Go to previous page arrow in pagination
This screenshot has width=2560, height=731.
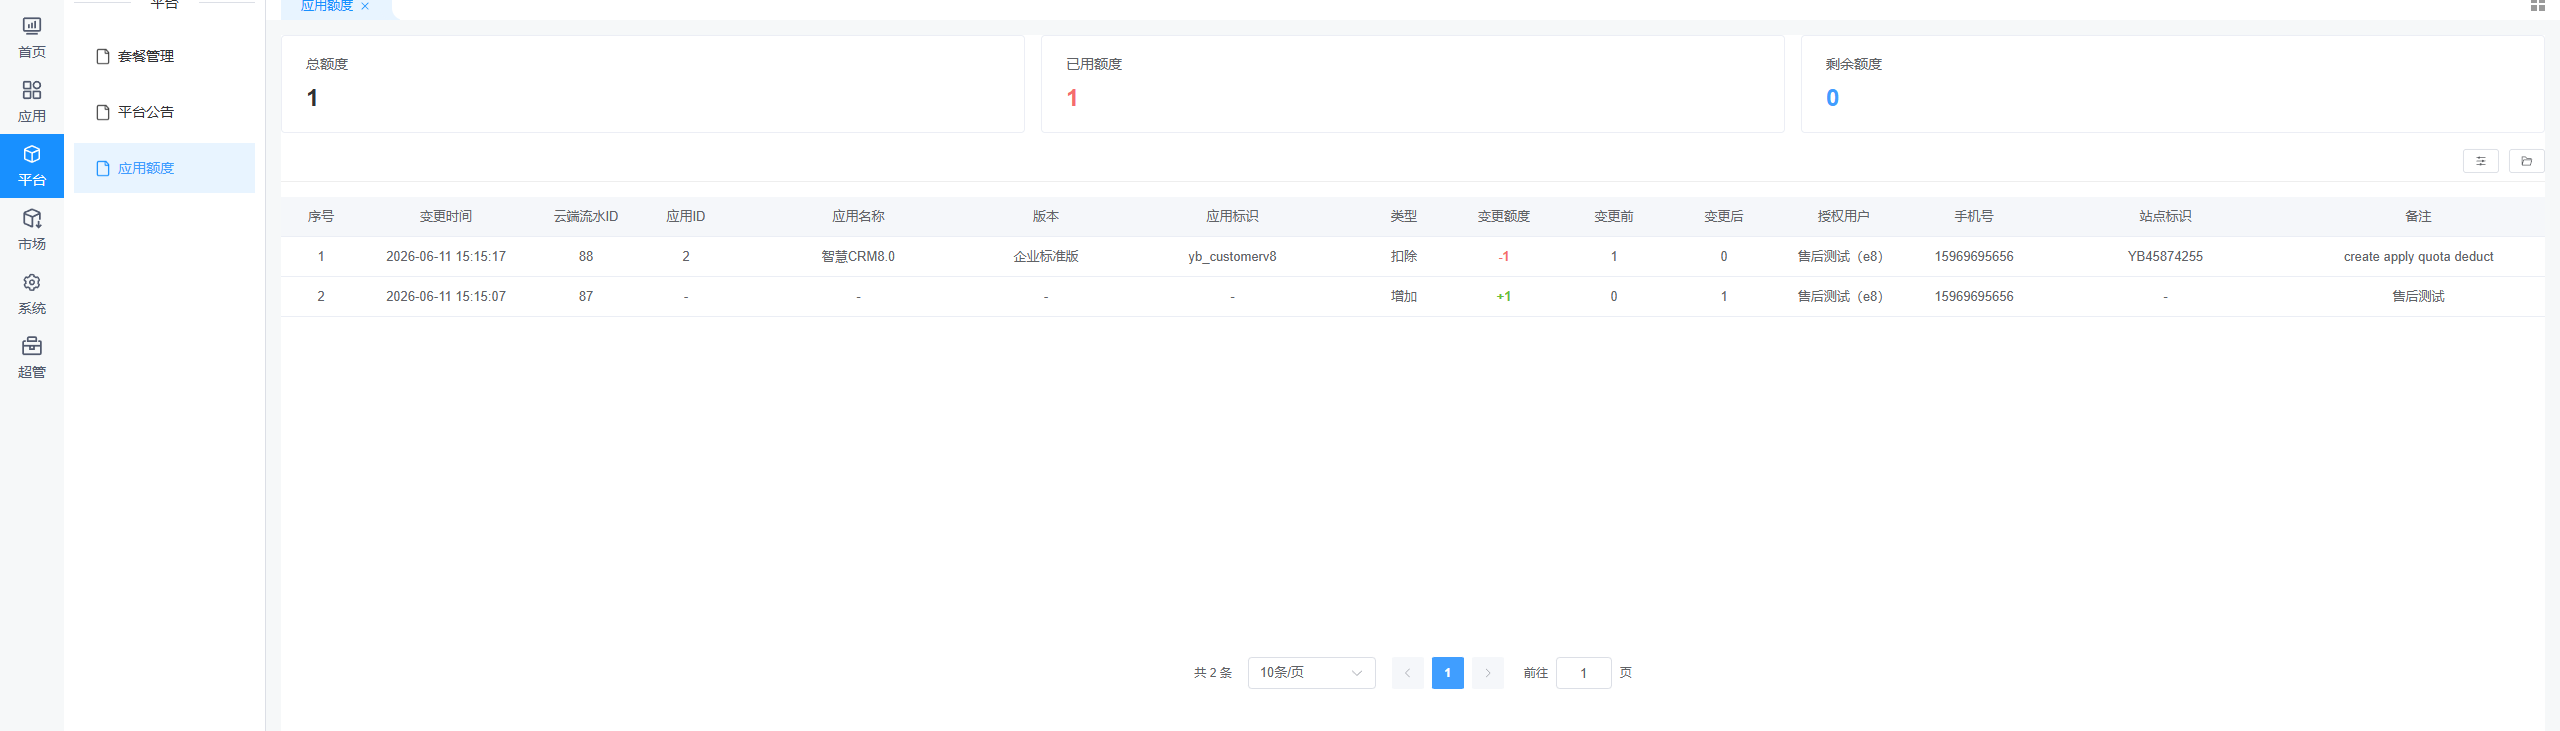[1407, 673]
